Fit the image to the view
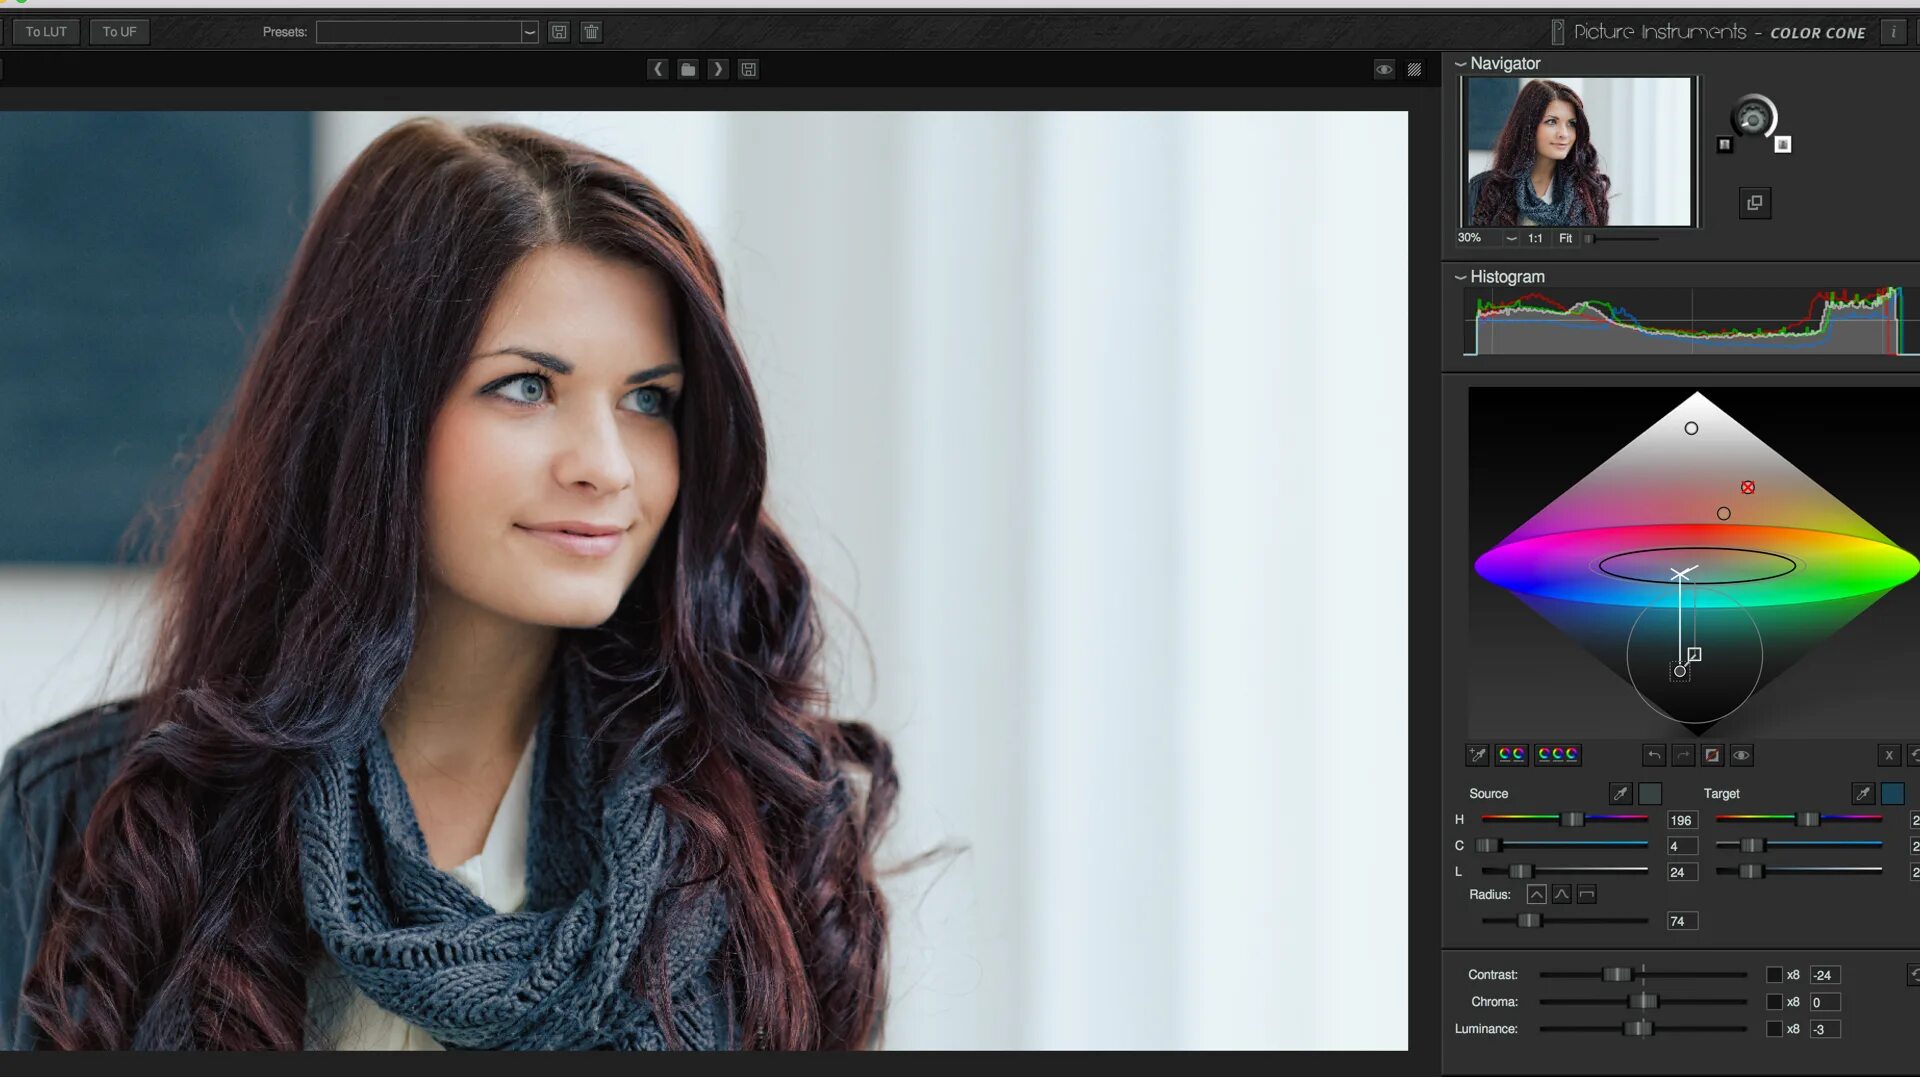This screenshot has width=1920, height=1080. pos(1565,238)
